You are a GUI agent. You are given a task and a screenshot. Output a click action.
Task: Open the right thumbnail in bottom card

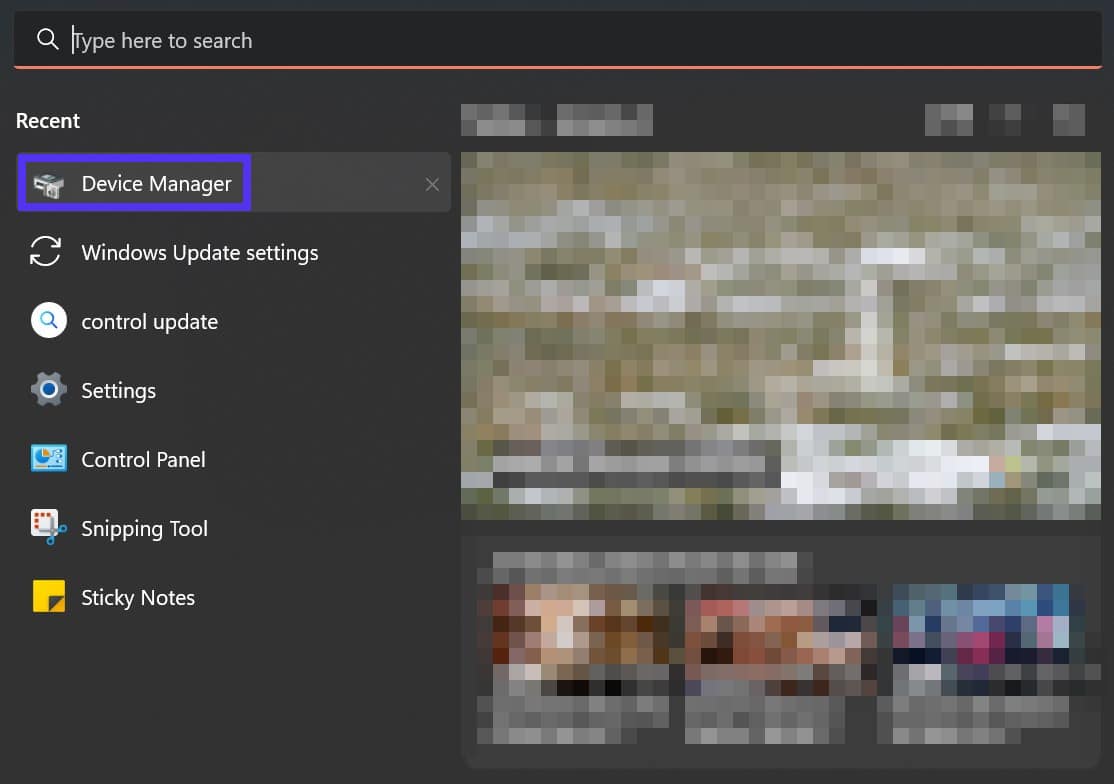[980, 640]
